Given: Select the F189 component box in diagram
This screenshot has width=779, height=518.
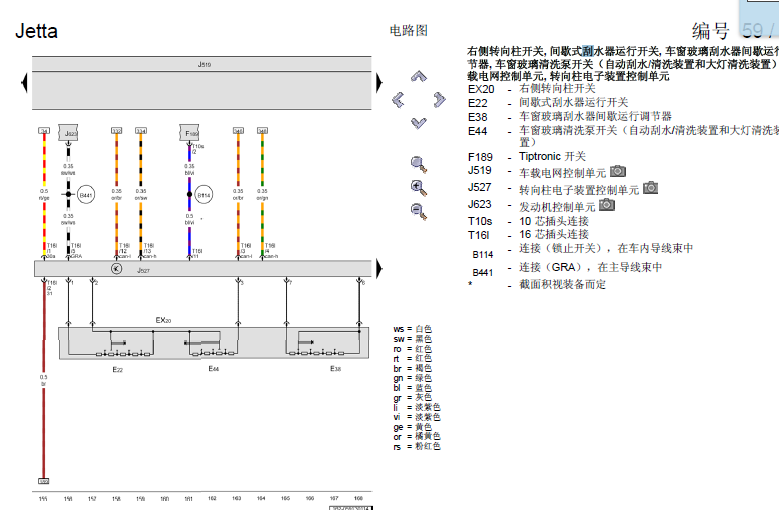Looking at the screenshot, I should [189, 133].
